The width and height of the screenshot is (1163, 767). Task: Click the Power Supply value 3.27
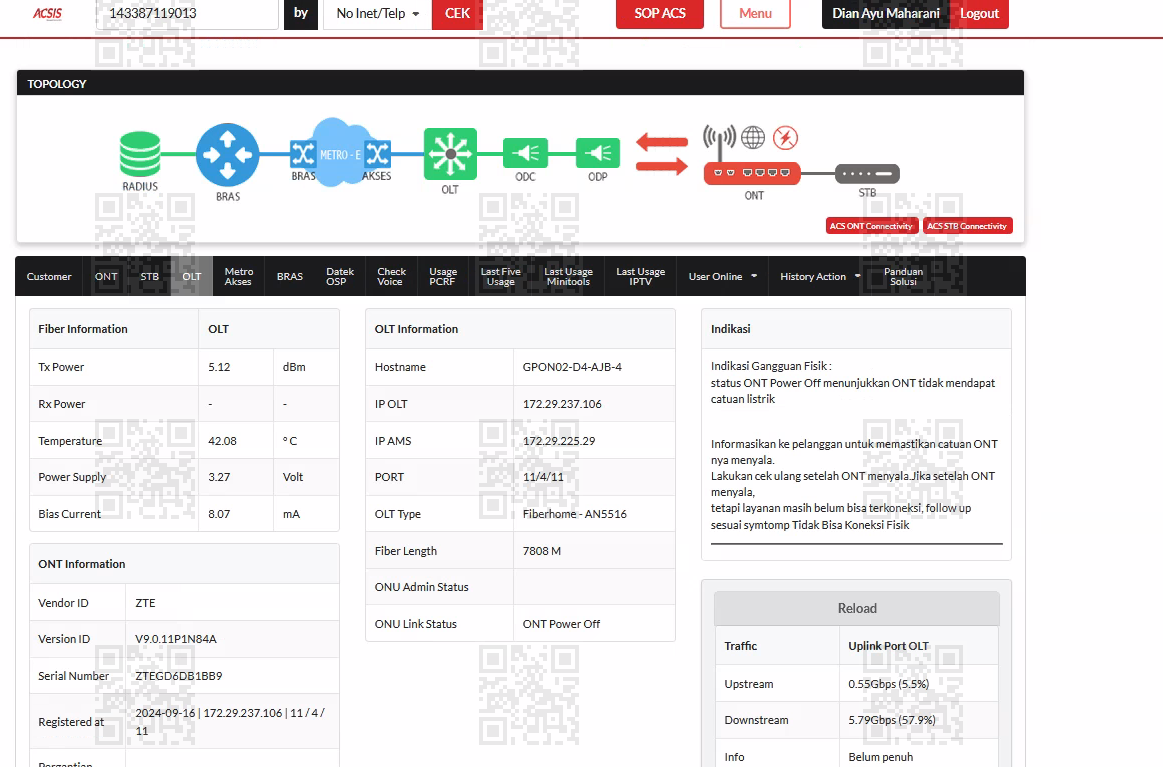(x=220, y=477)
